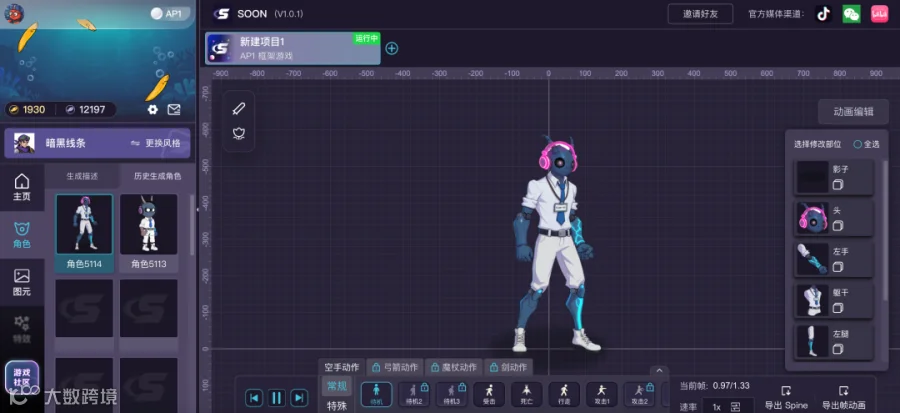Open 动画编辑 animation editor

(853, 112)
